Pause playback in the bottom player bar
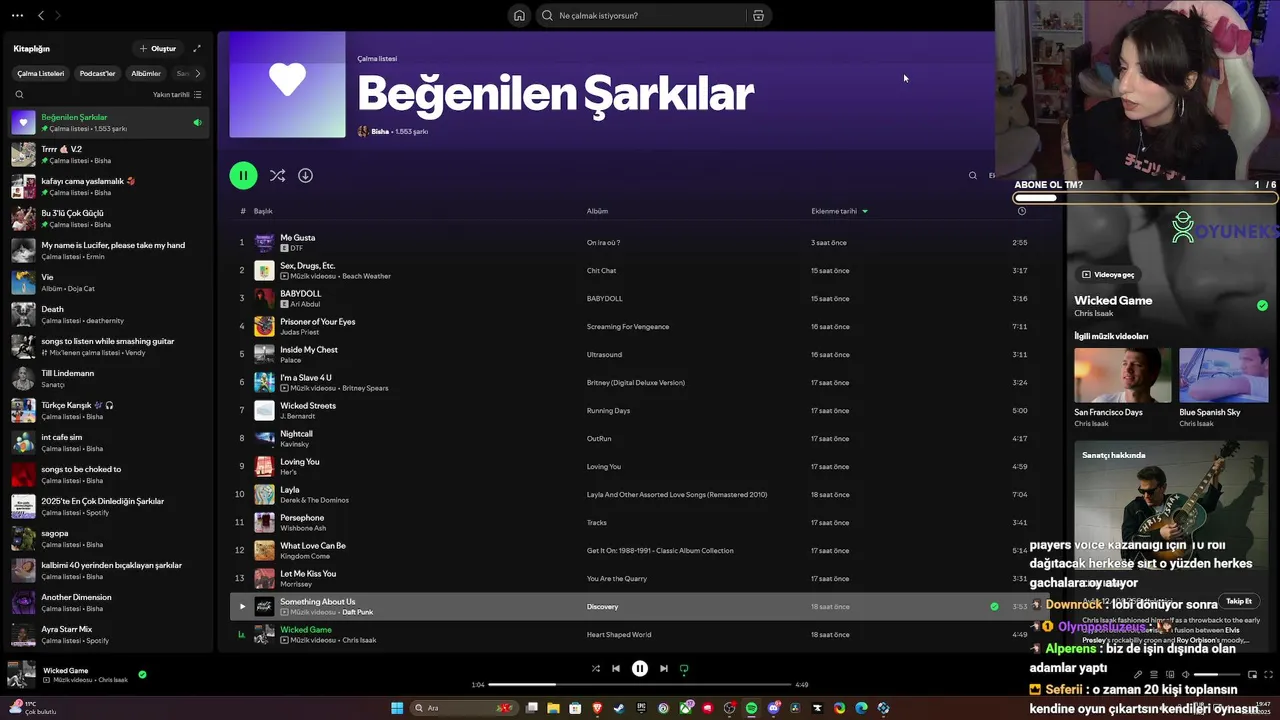 pos(640,668)
